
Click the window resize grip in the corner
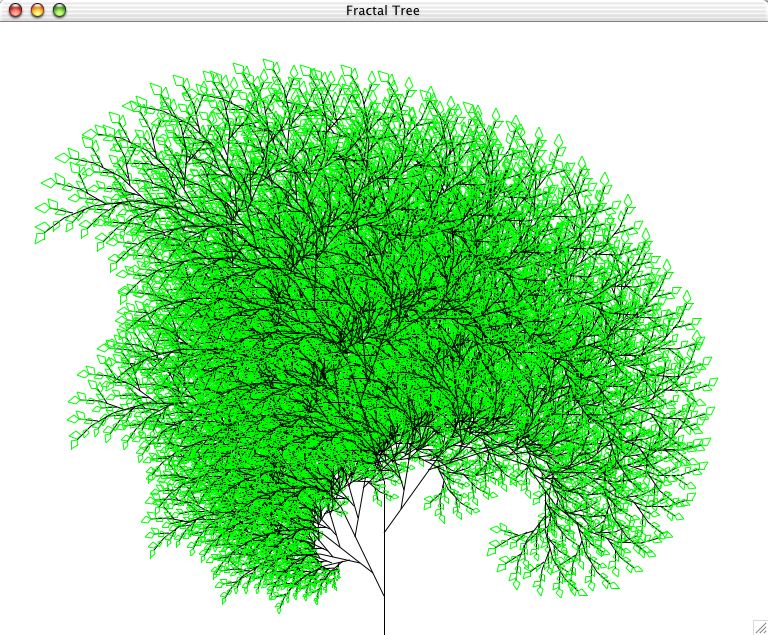(760, 627)
